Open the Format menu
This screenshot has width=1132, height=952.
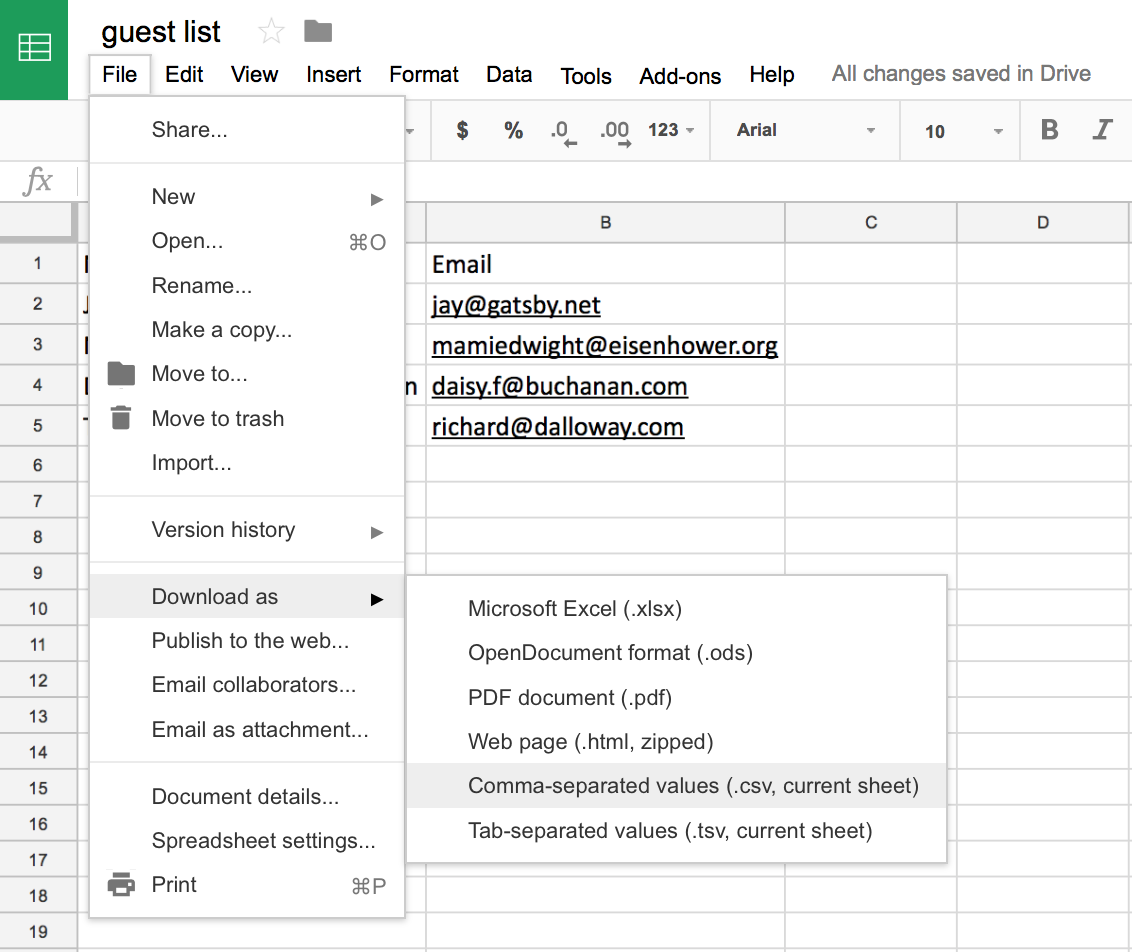tap(424, 75)
